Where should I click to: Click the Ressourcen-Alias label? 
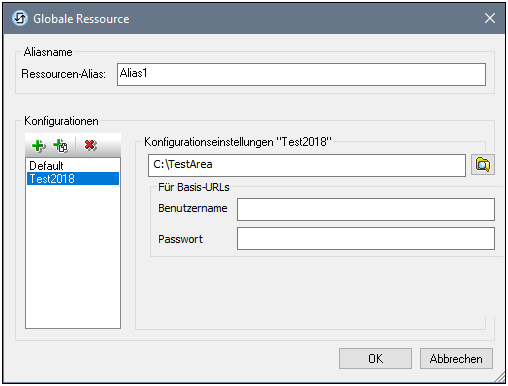(63, 74)
